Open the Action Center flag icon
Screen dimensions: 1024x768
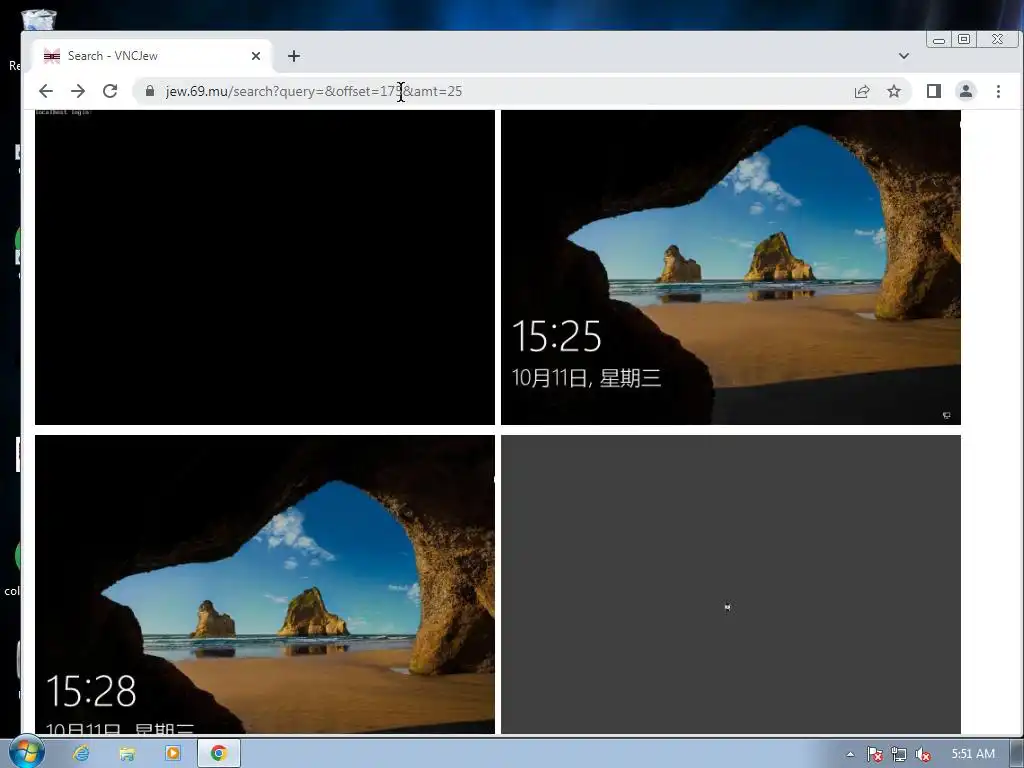click(874, 754)
